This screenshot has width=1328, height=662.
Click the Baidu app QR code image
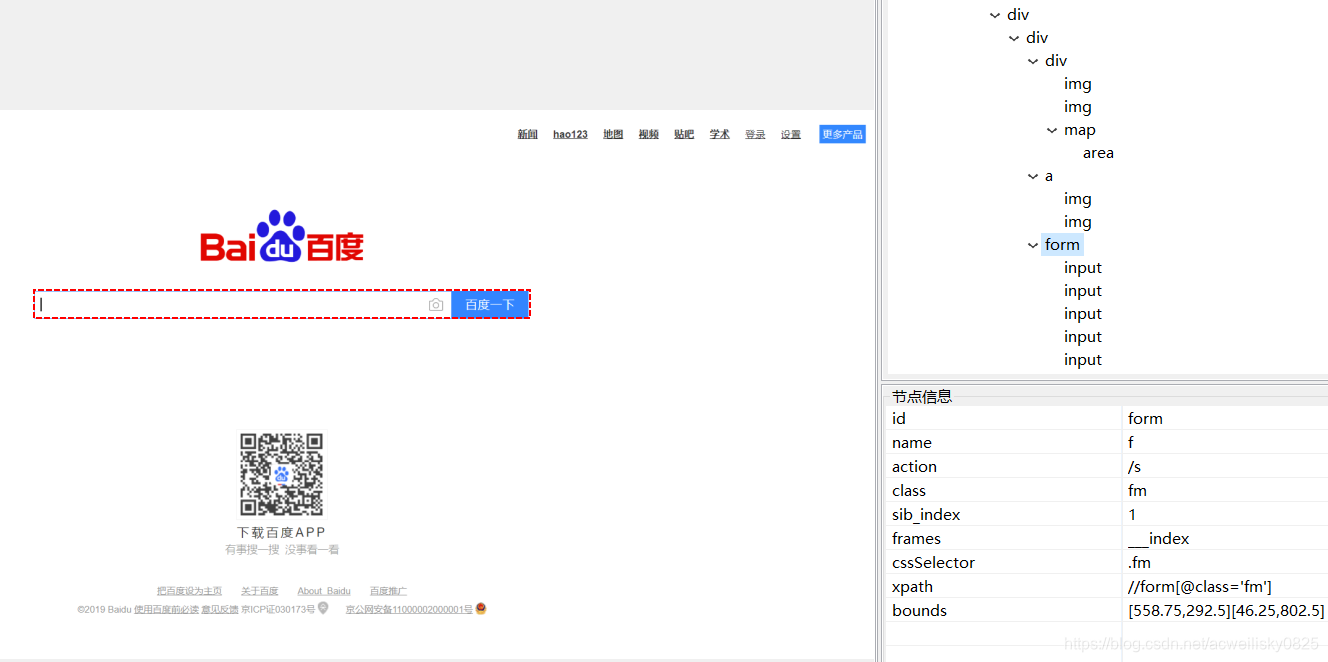(281, 474)
